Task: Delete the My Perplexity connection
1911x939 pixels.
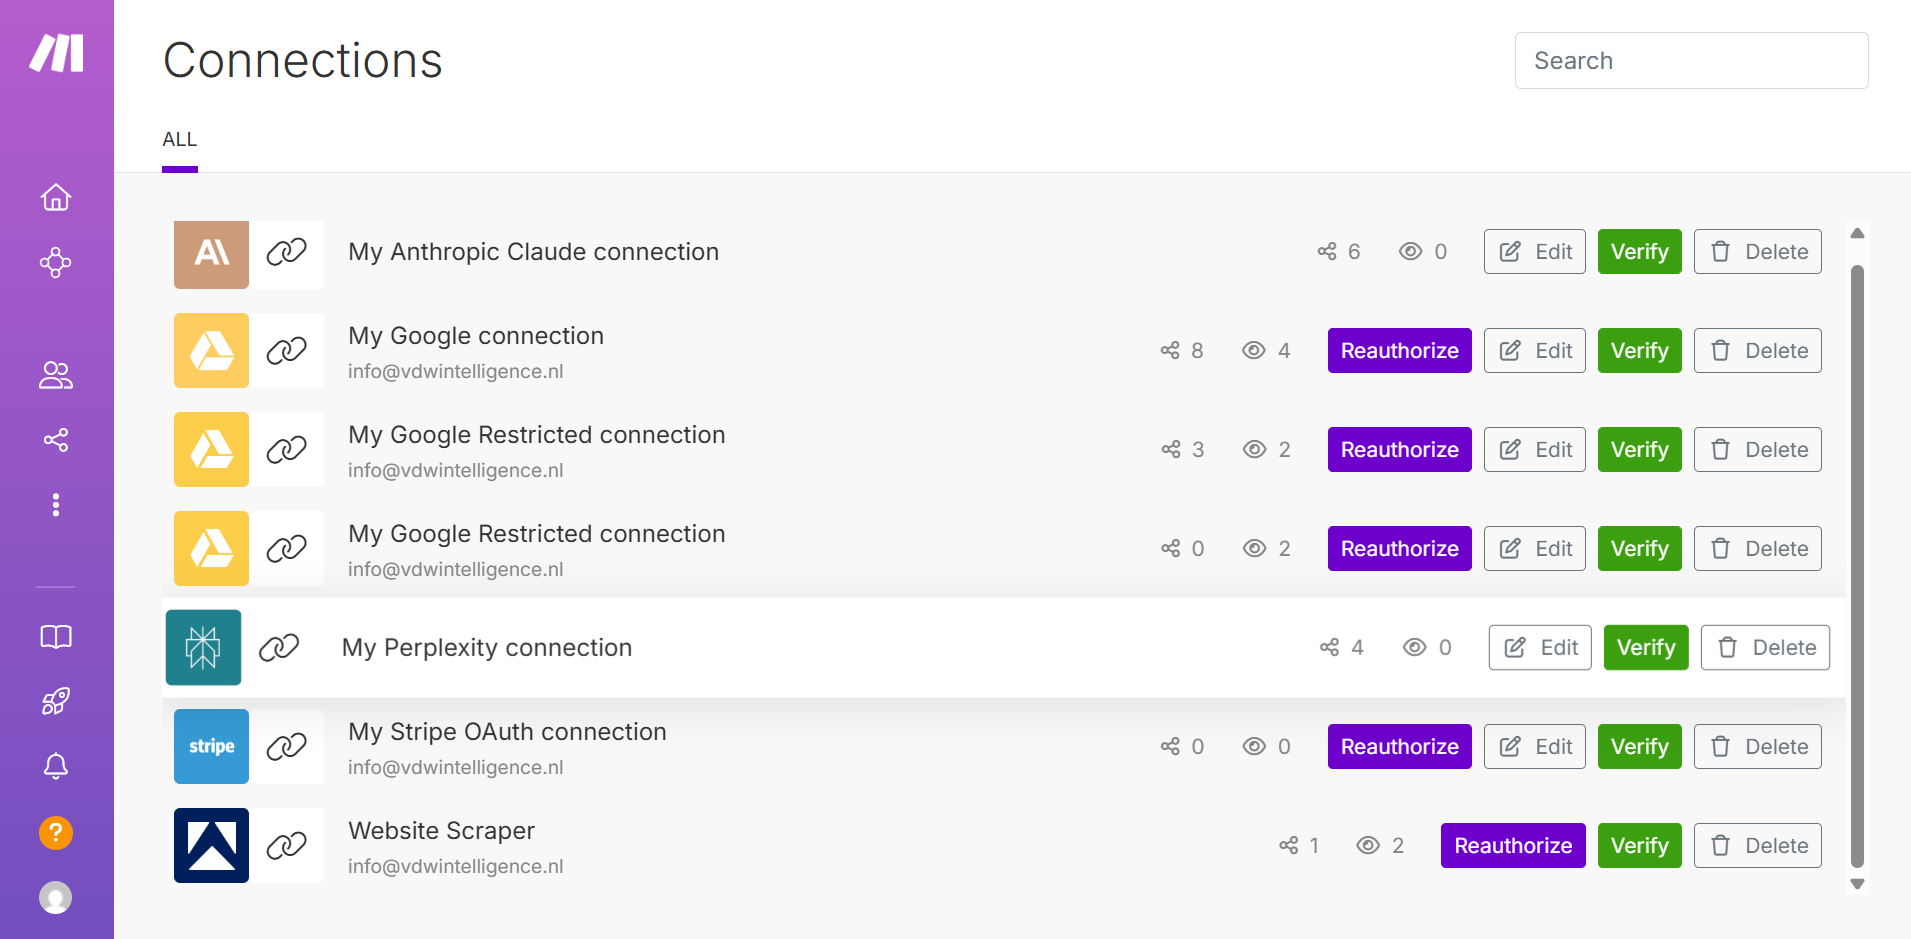Action: (x=1765, y=648)
